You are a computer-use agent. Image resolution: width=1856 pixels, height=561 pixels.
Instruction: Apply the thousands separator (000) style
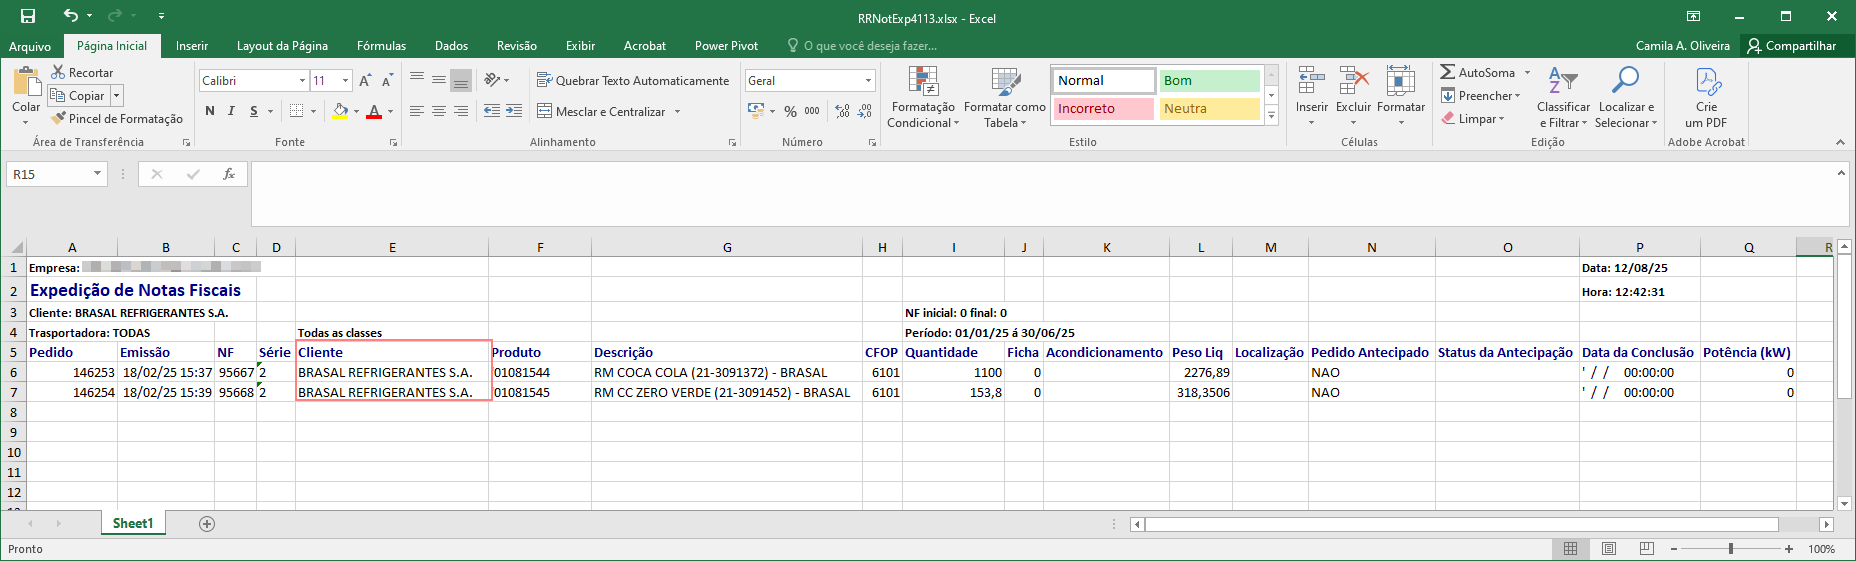coord(812,111)
